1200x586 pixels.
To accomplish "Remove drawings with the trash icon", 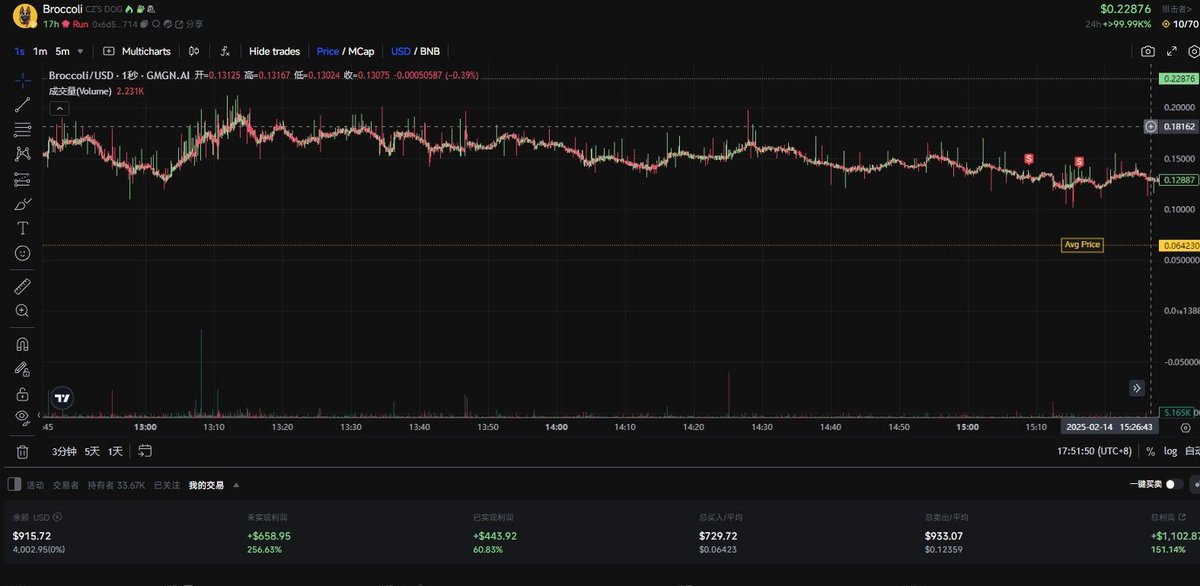I will click(22, 451).
